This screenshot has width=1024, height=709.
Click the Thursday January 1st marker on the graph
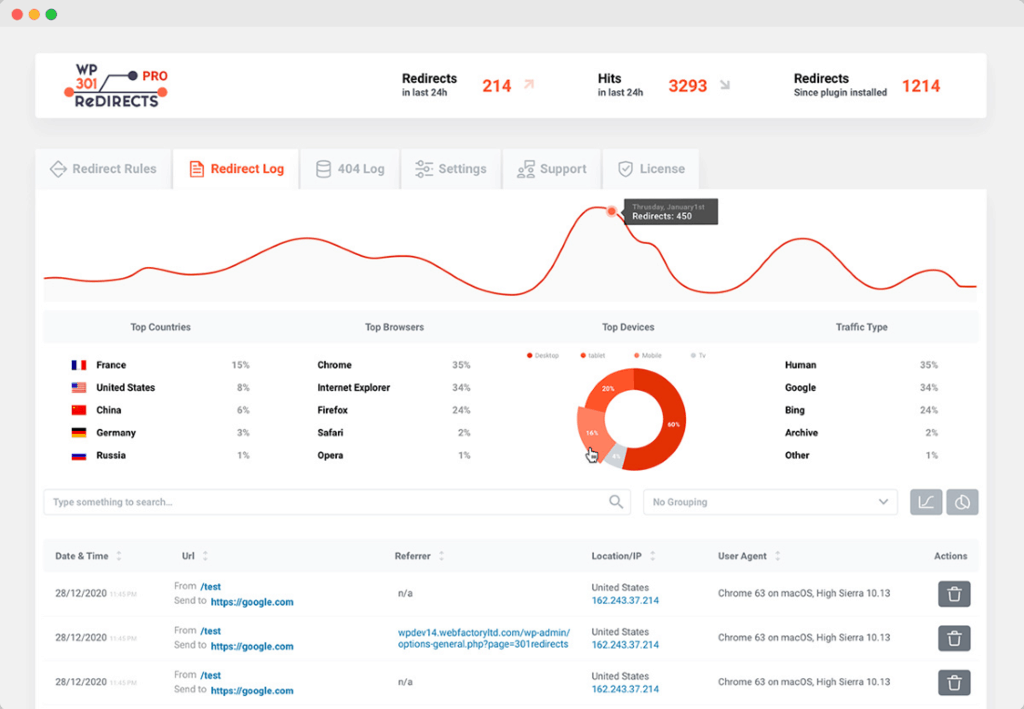pyautogui.click(x=611, y=211)
